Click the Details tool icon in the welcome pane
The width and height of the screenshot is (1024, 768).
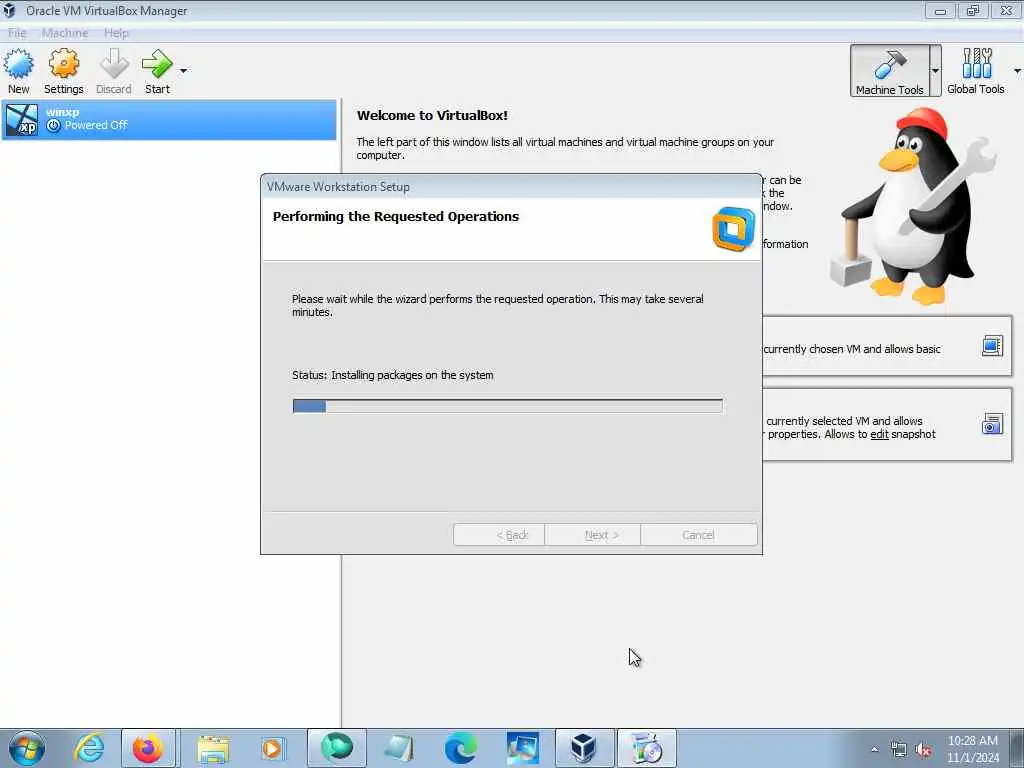992,345
